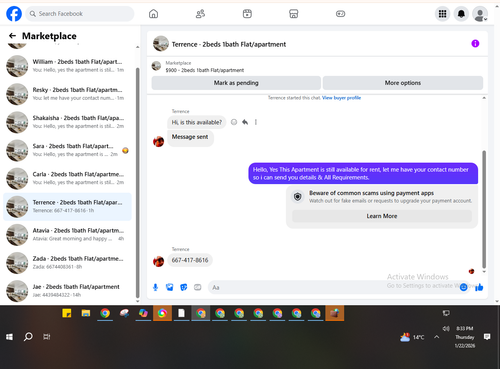Attach a photo with the image icon
Screen dimensions: 500x369
click(x=170, y=287)
